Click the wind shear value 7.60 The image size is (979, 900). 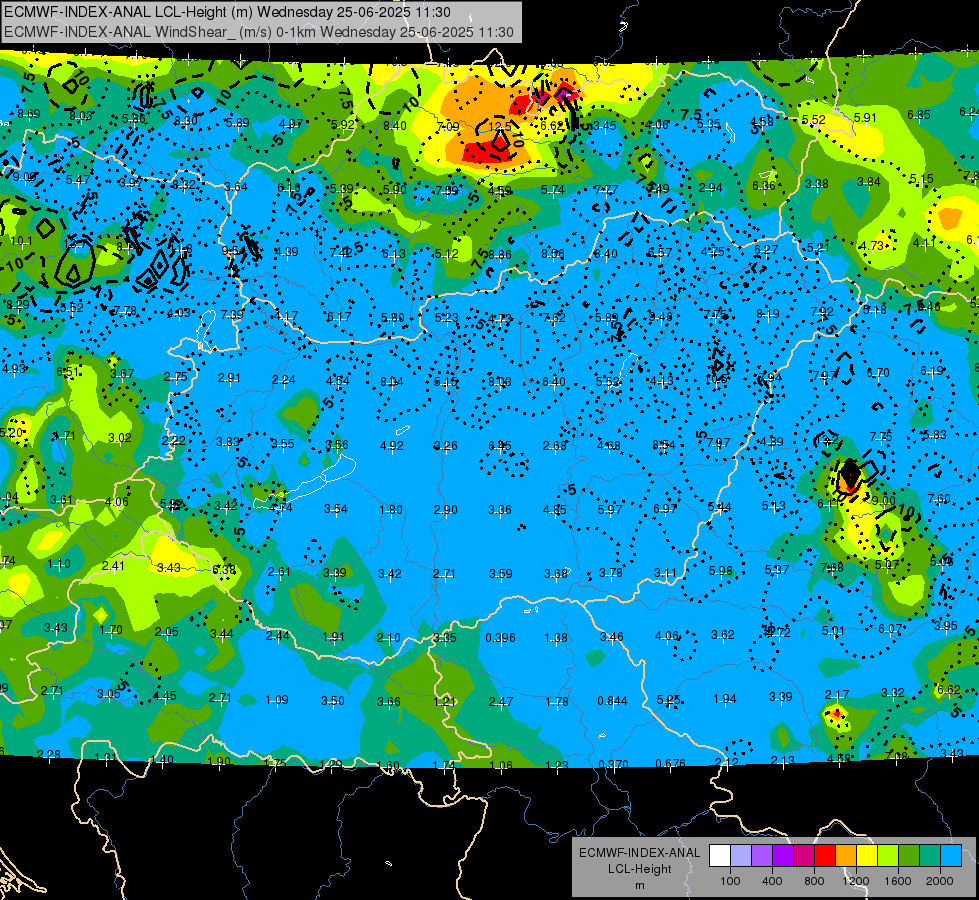coord(939,498)
